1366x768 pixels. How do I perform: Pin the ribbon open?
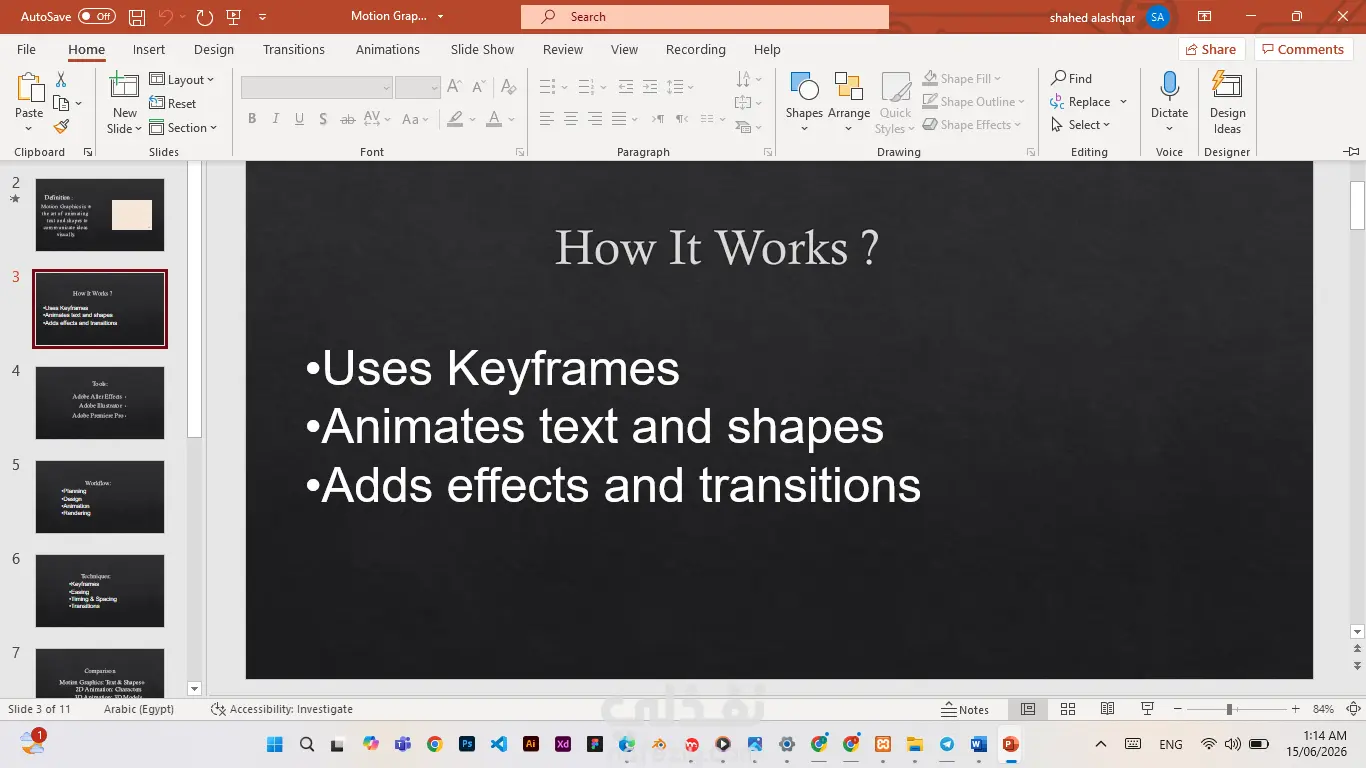[x=1352, y=151]
